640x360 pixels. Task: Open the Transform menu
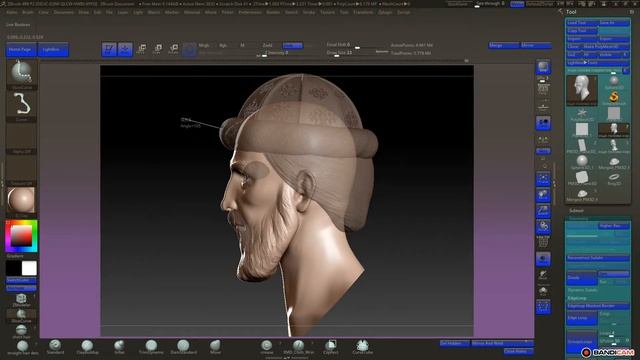click(x=363, y=12)
